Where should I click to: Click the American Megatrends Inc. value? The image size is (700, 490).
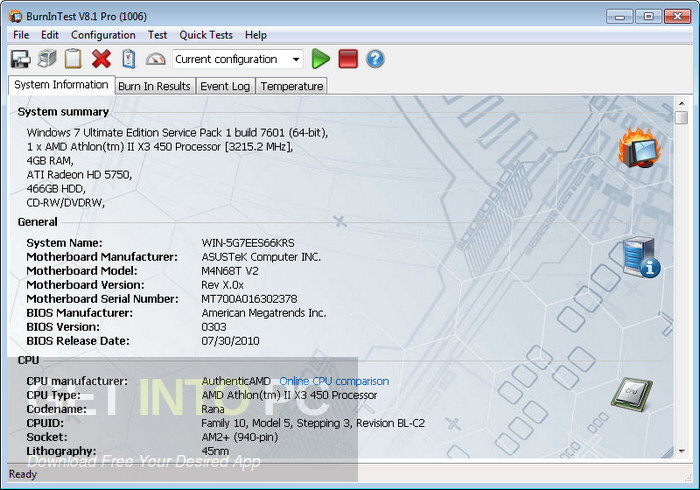click(x=264, y=313)
